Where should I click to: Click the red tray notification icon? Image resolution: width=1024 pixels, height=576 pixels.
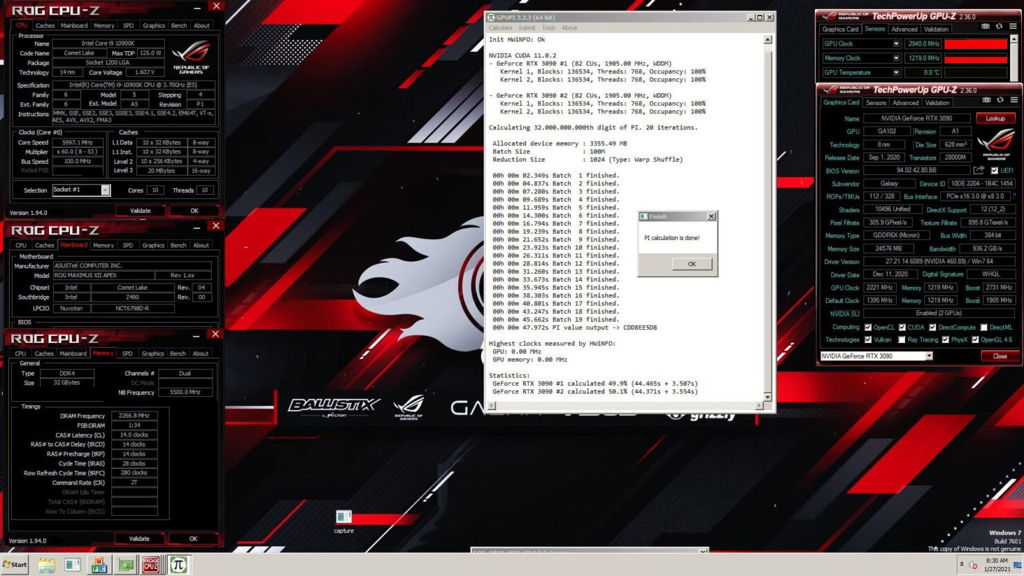[973, 565]
